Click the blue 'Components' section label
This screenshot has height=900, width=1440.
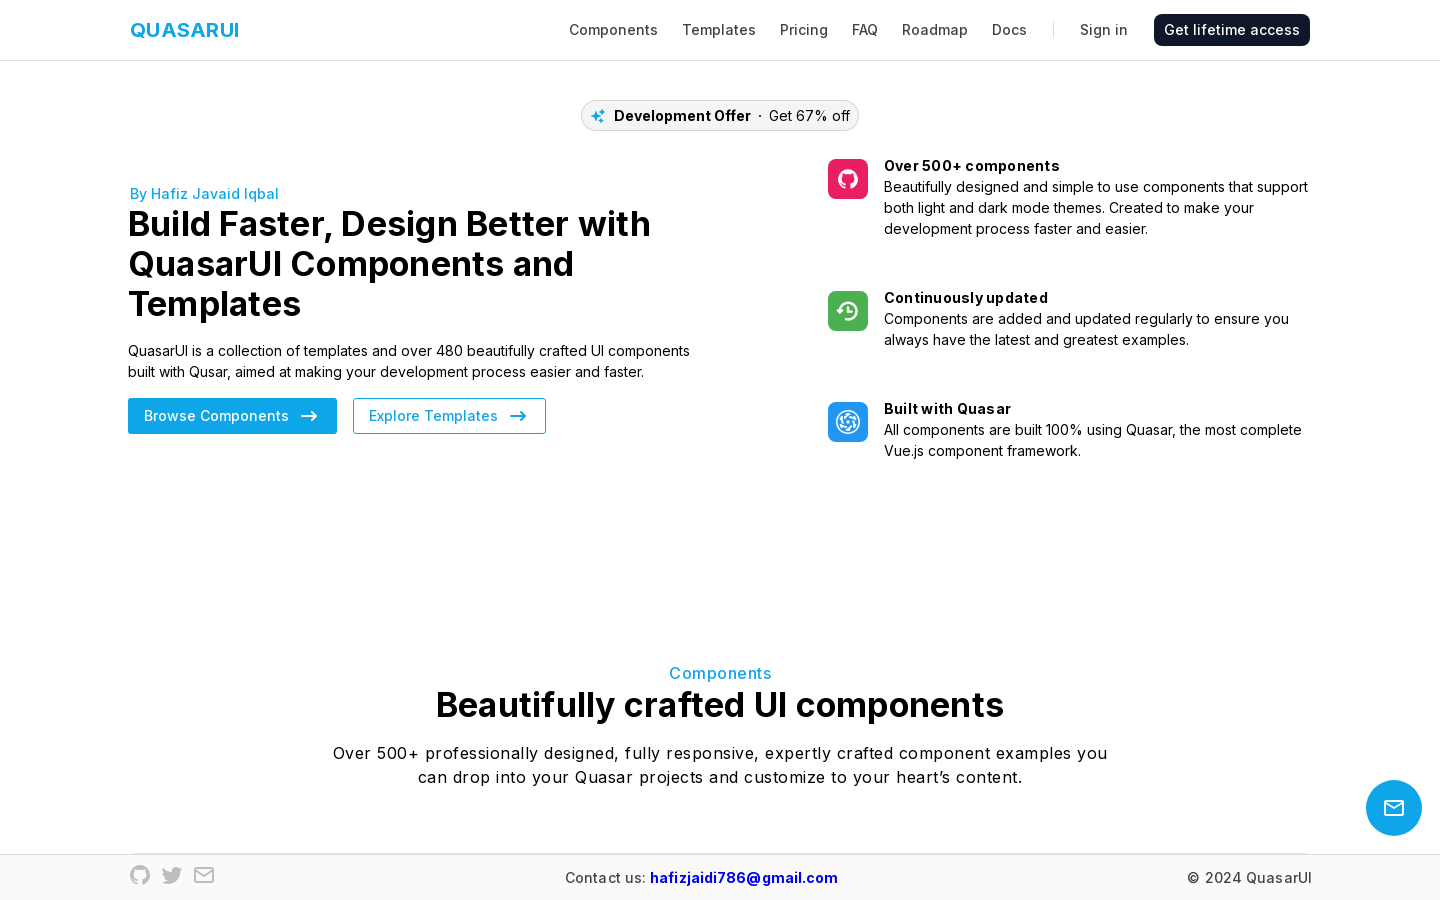pyautogui.click(x=720, y=674)
